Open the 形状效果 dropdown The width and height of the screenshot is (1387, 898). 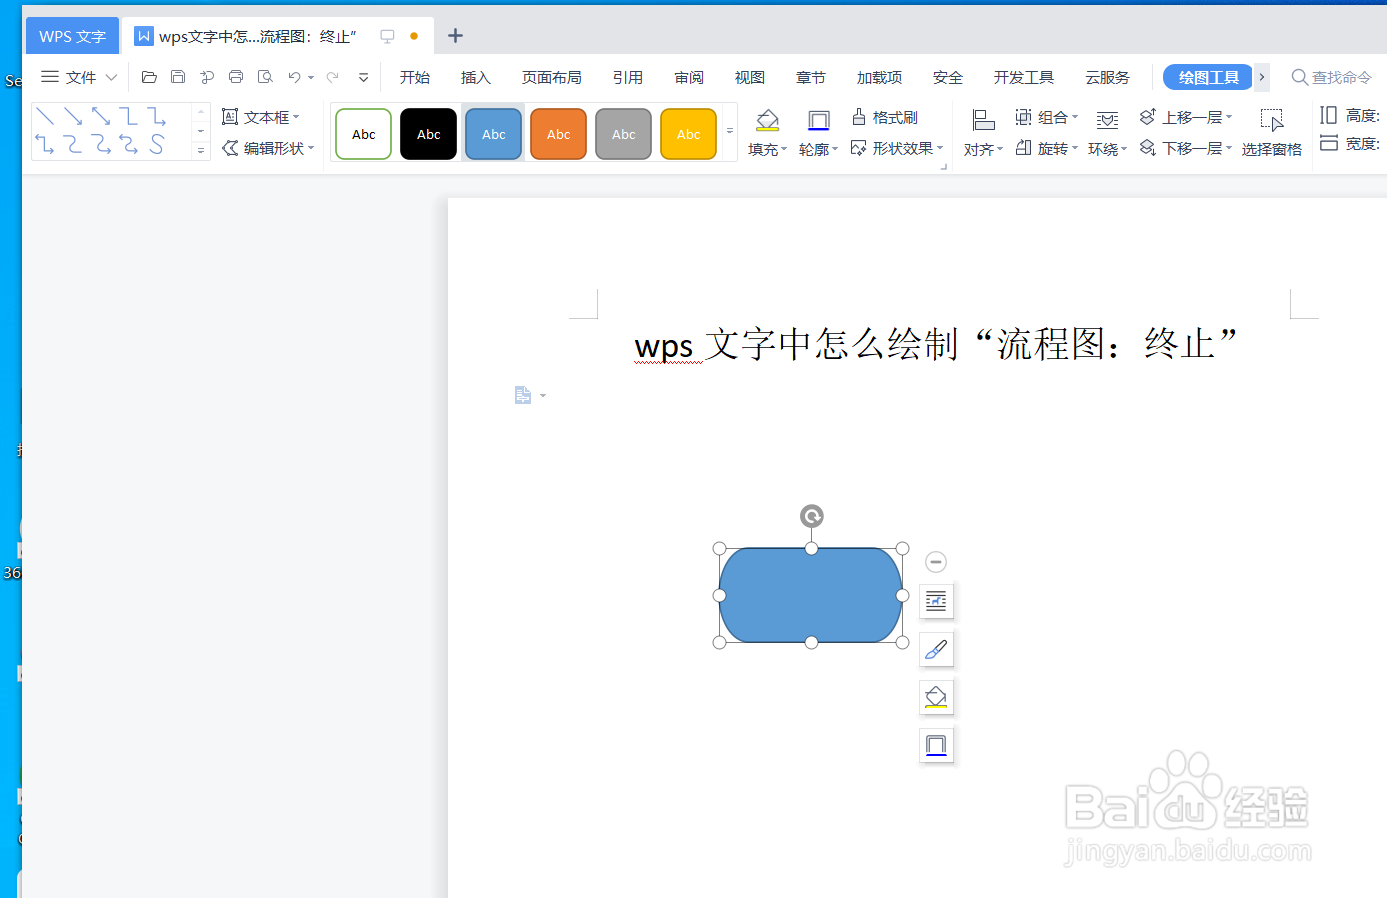[897, 148]
